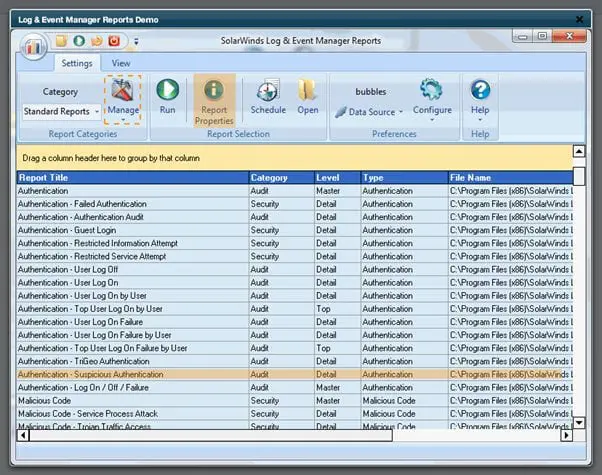Click the SolarWinds application orb button
Viewport: 602px width, 475px height.
[35, 45]
